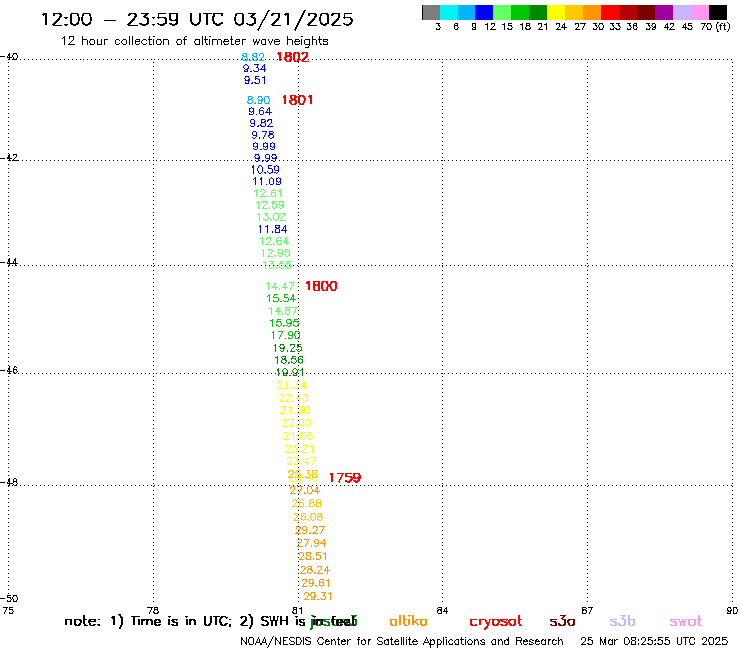
Task: Select the "swot" satellite legend label
Action: pos(686,621)
